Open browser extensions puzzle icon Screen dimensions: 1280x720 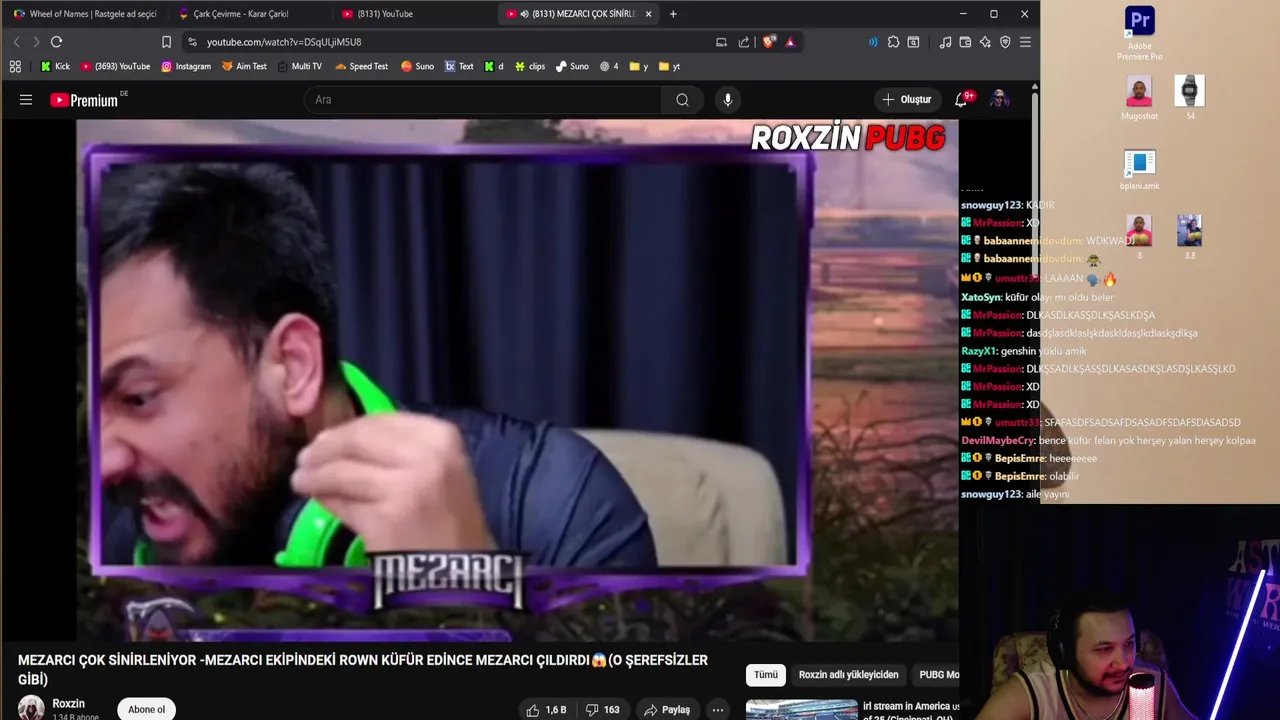[x=893, y=42]
